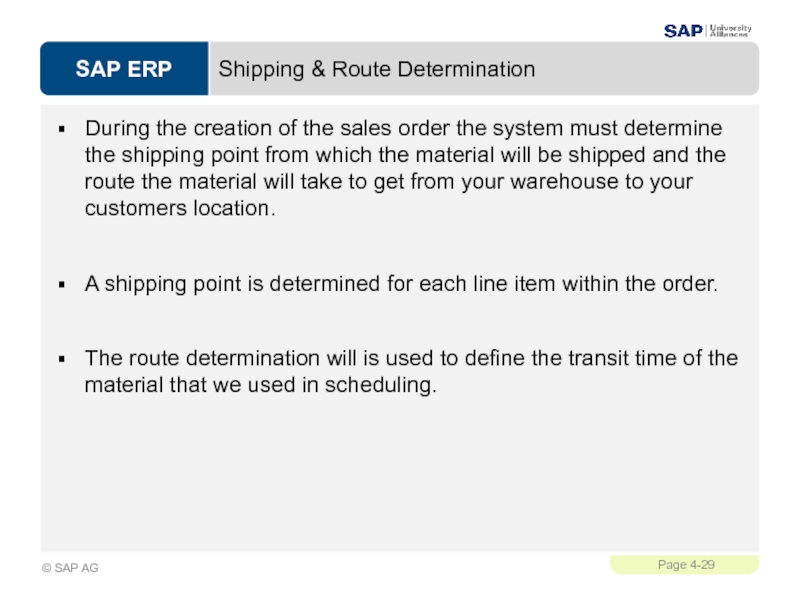Click the first bullet marker before 'During'

point(62,129)
